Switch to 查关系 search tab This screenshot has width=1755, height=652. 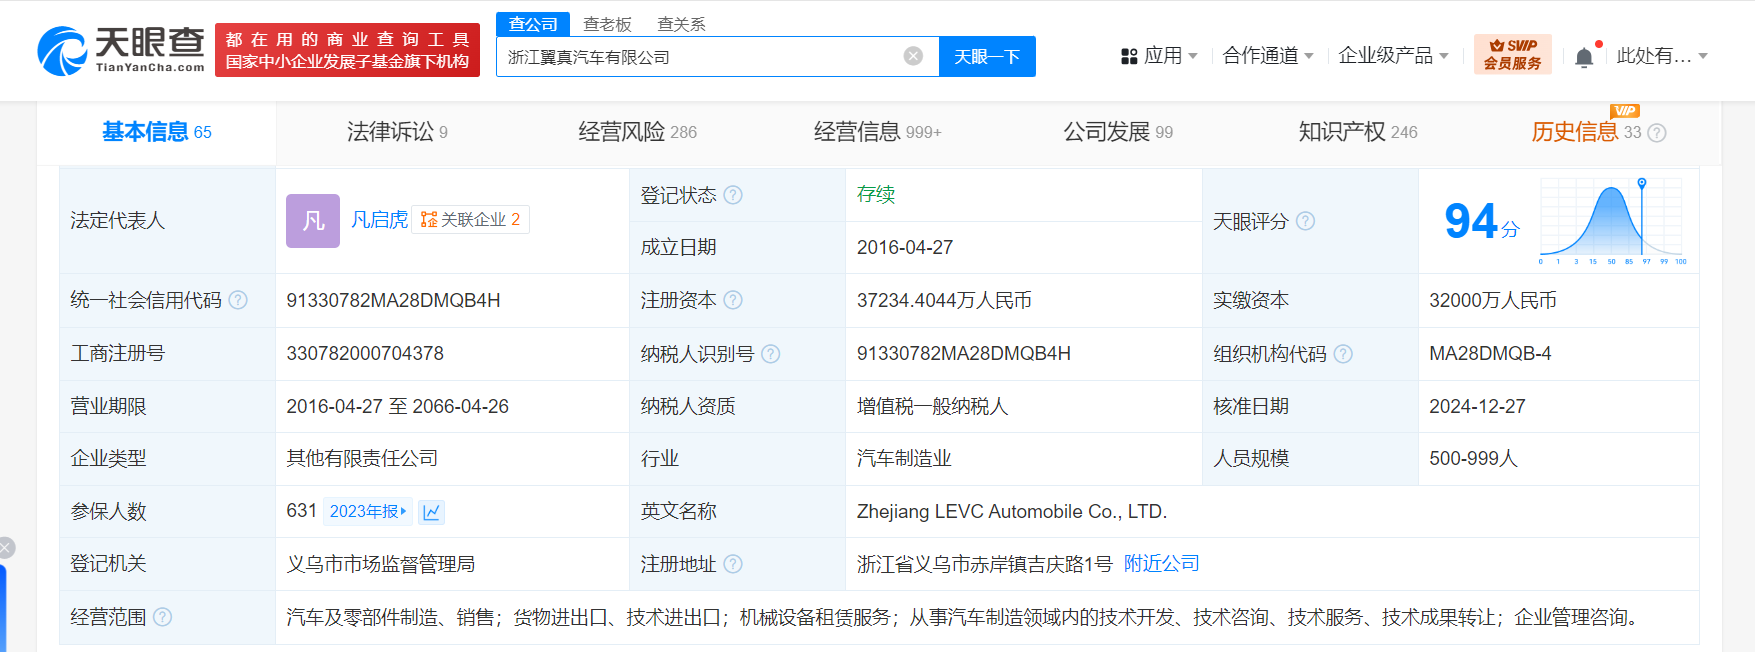681,24
